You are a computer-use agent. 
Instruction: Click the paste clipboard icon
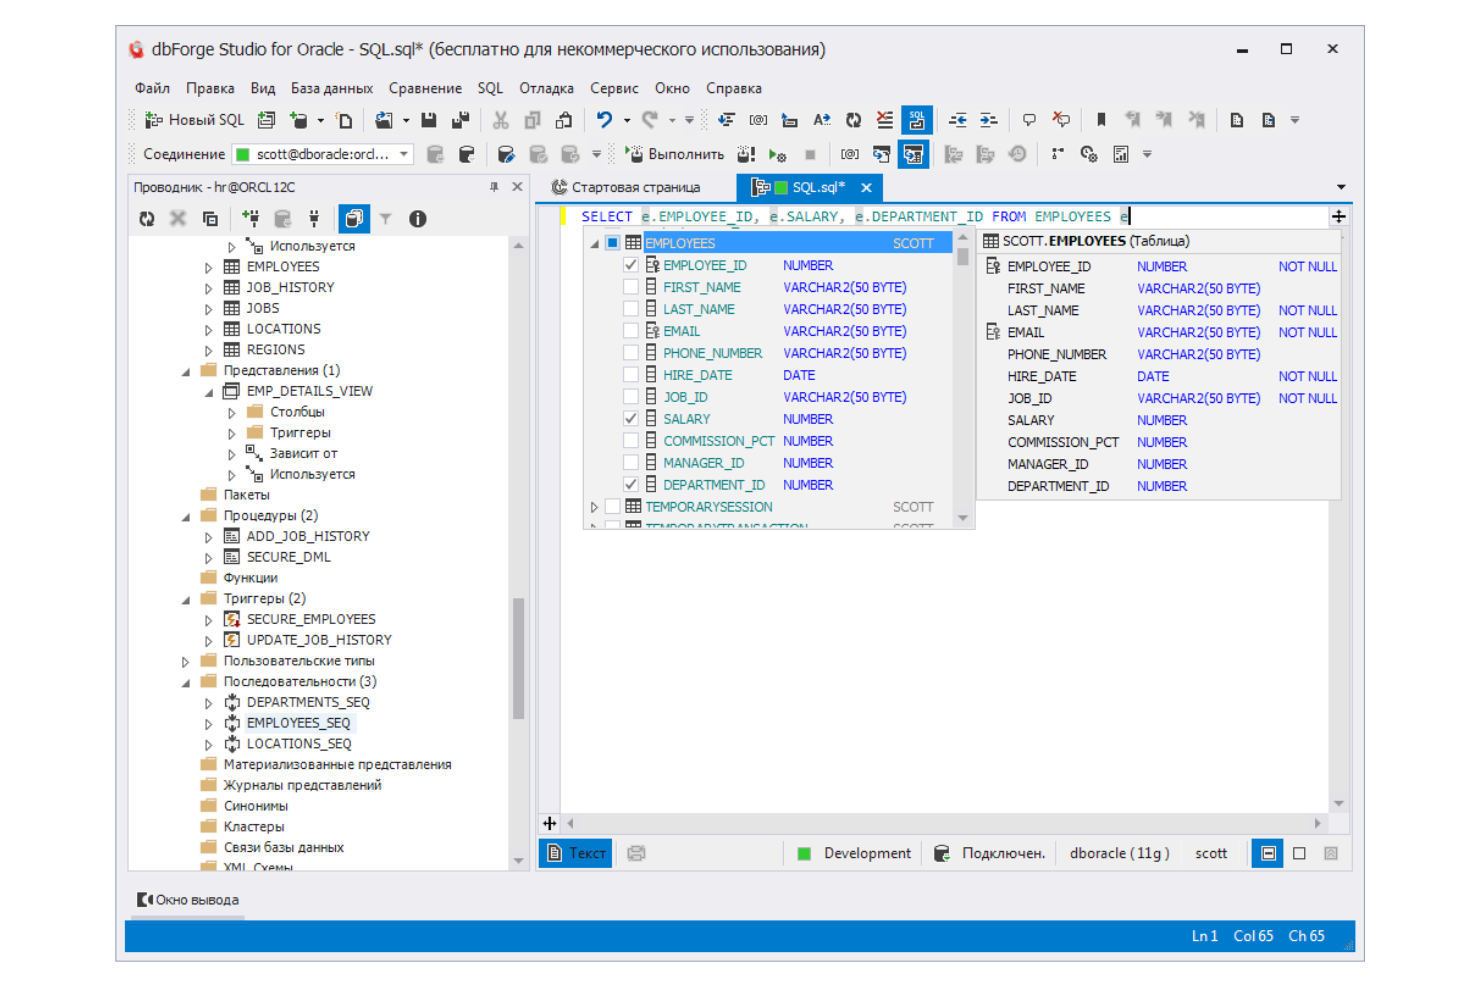point(564,120)
